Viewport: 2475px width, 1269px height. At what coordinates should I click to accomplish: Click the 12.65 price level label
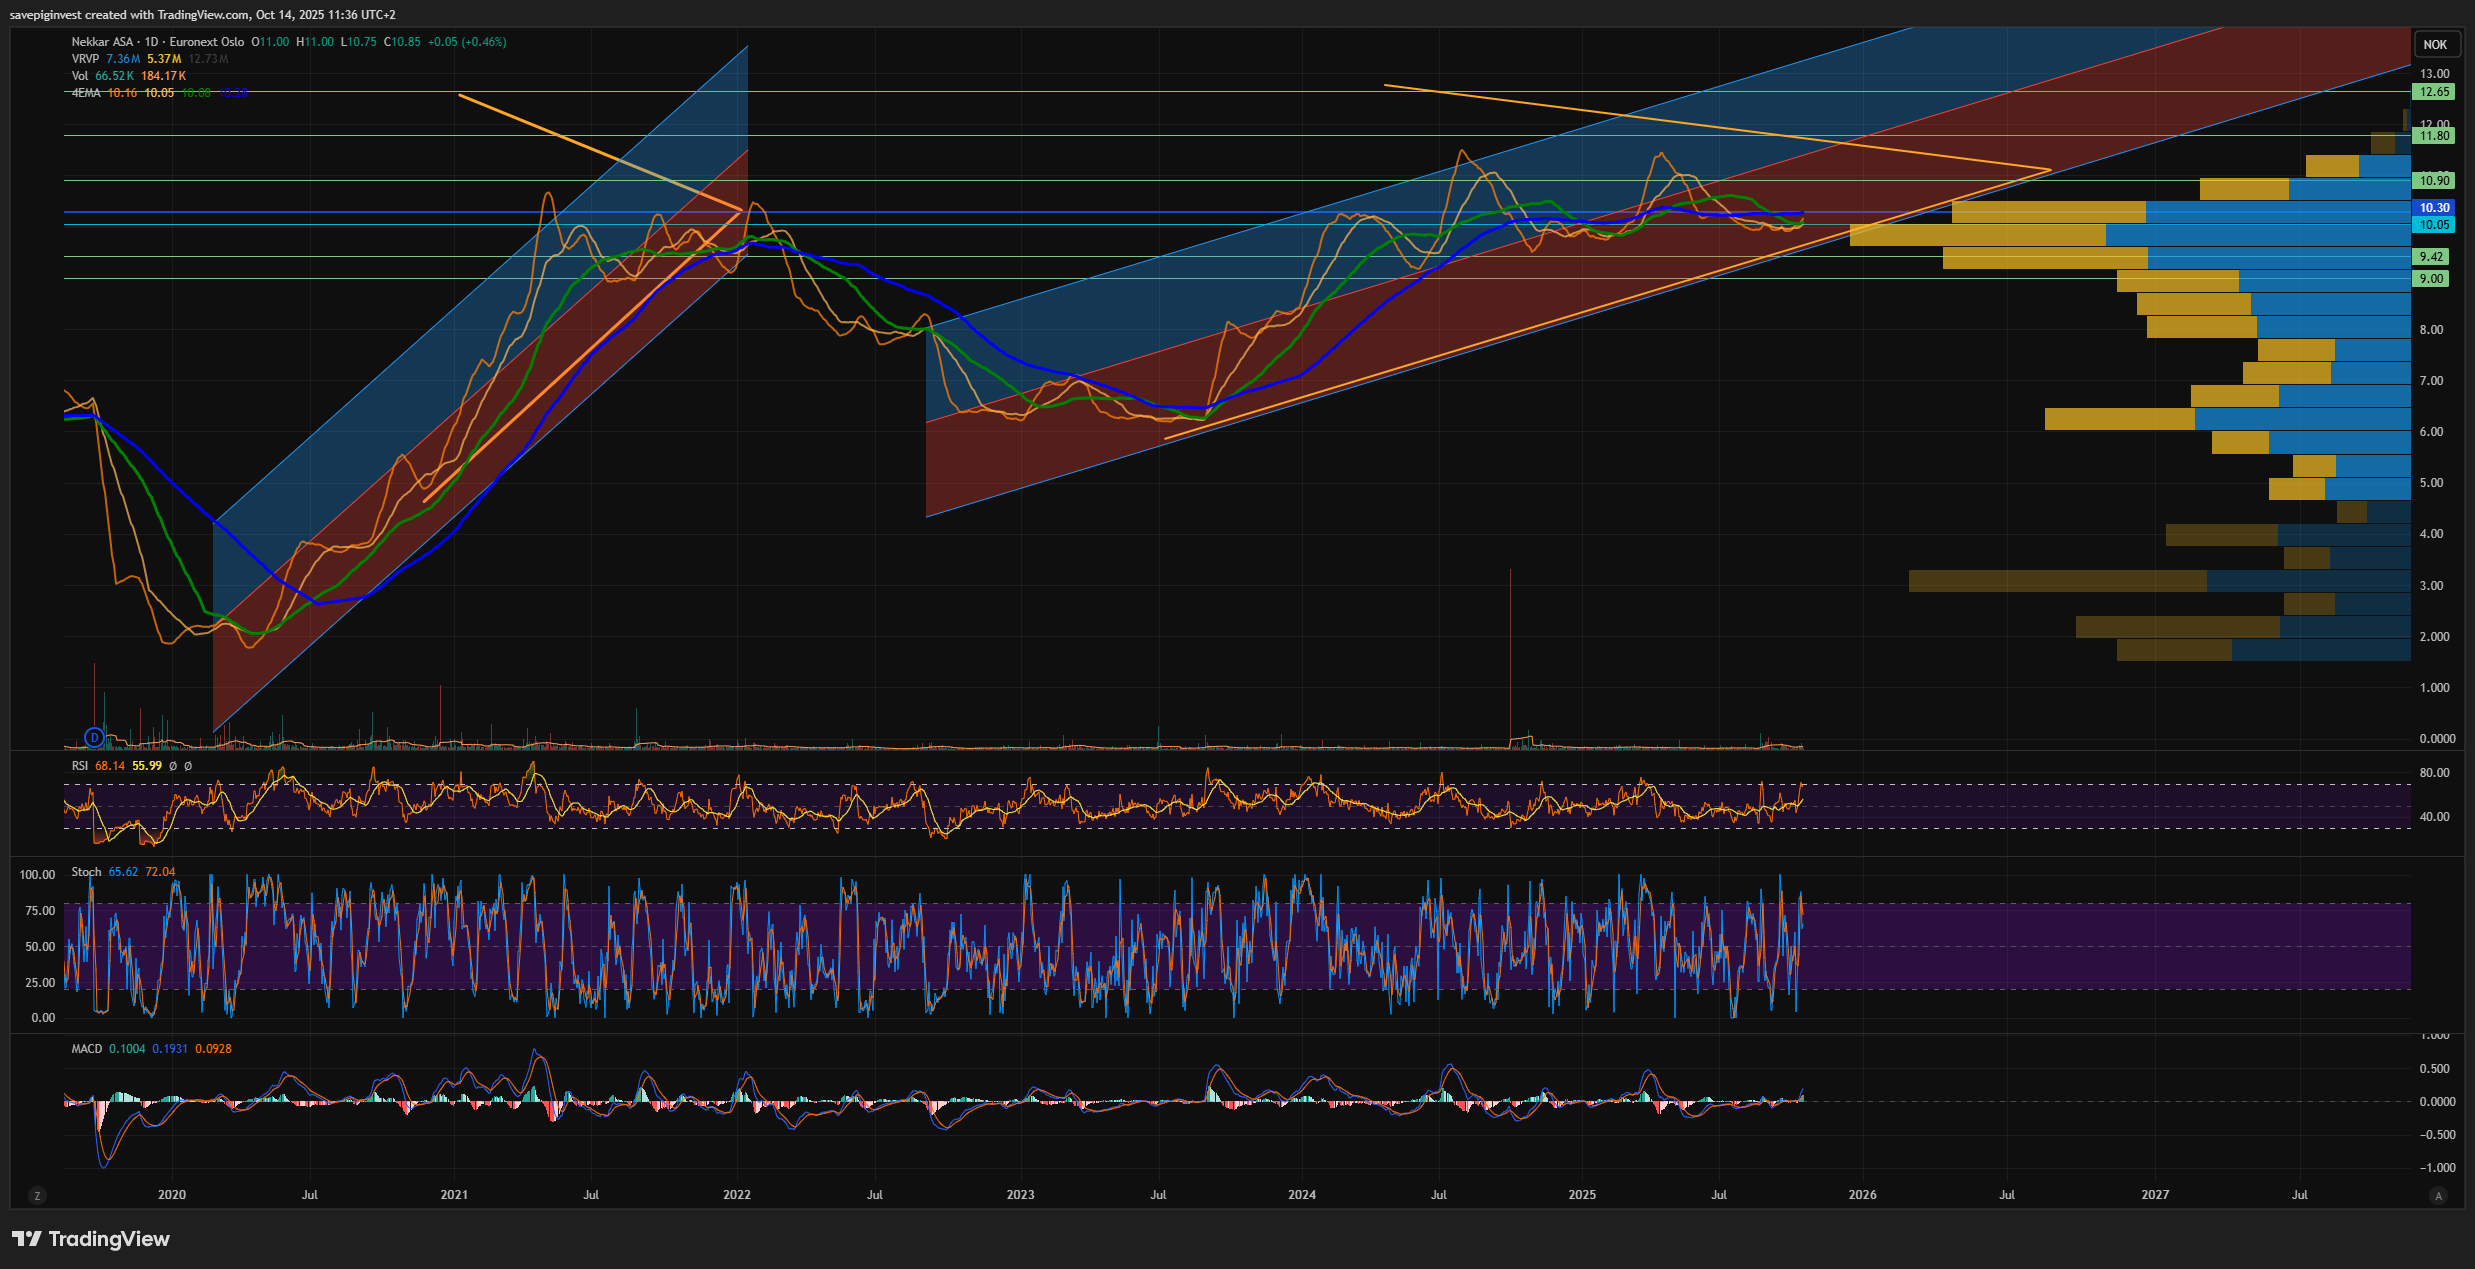[x=2433, y=92]
